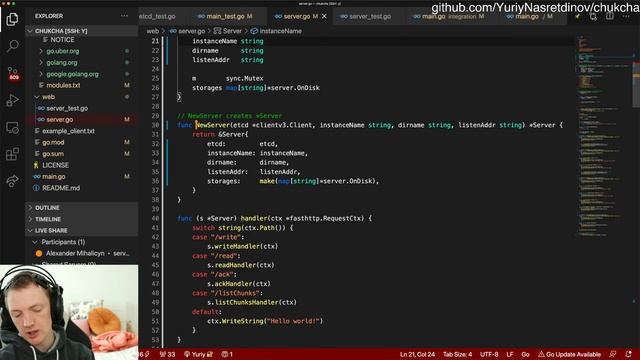640x360 pixels.
Task: Open modules.txt in explorer
Action: click(63, 85)
